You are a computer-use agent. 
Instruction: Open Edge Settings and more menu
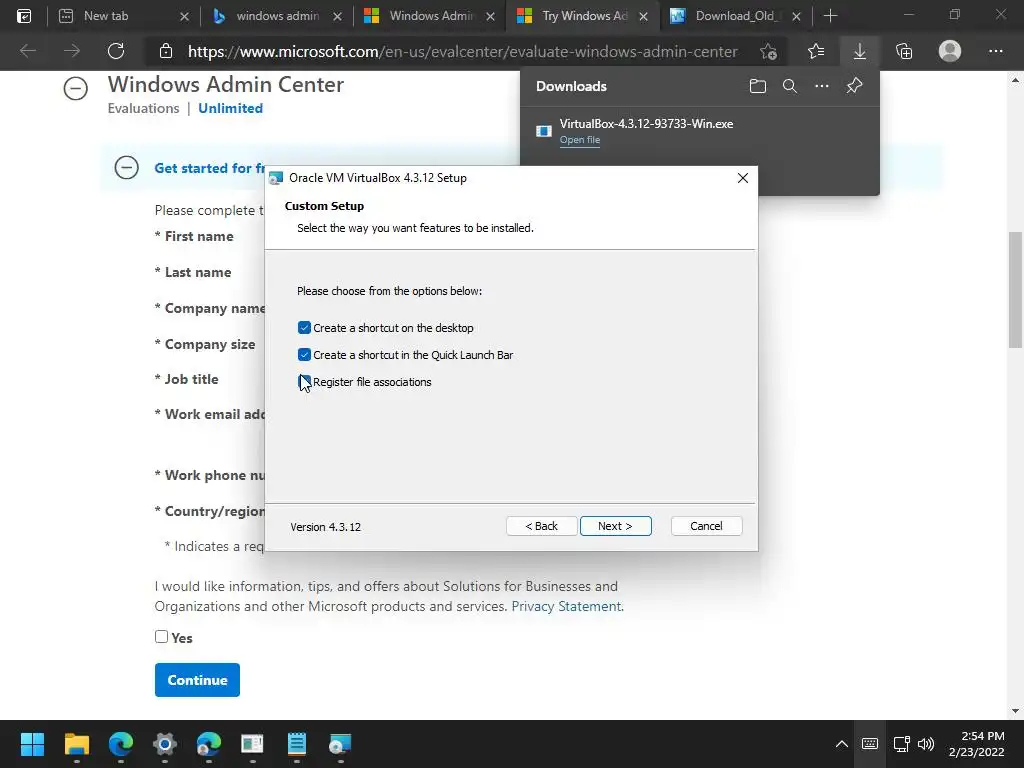click(x=995, y=51)
